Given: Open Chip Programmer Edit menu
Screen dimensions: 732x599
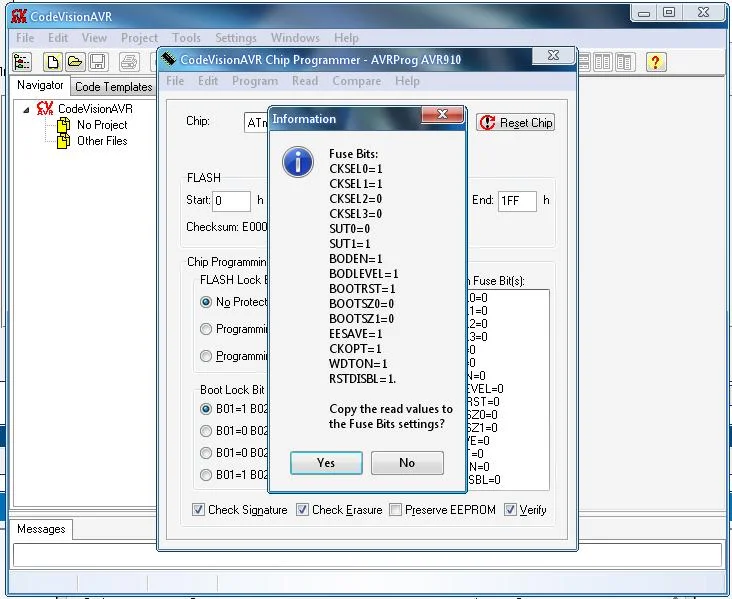Looking at the screenshot, I should 208,81.
